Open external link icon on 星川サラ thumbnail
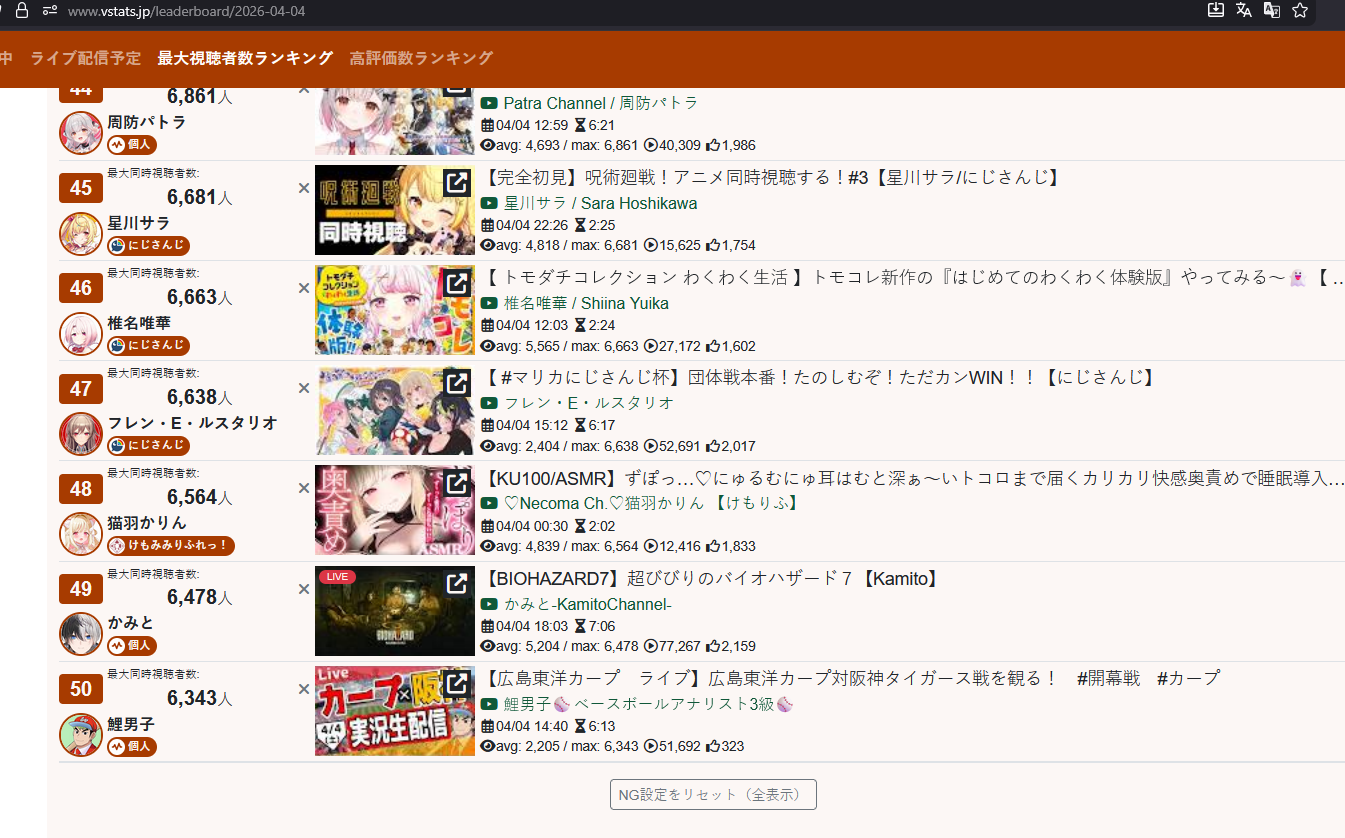The width and height of the screenshot is (1345, 838). click(456, 183)
